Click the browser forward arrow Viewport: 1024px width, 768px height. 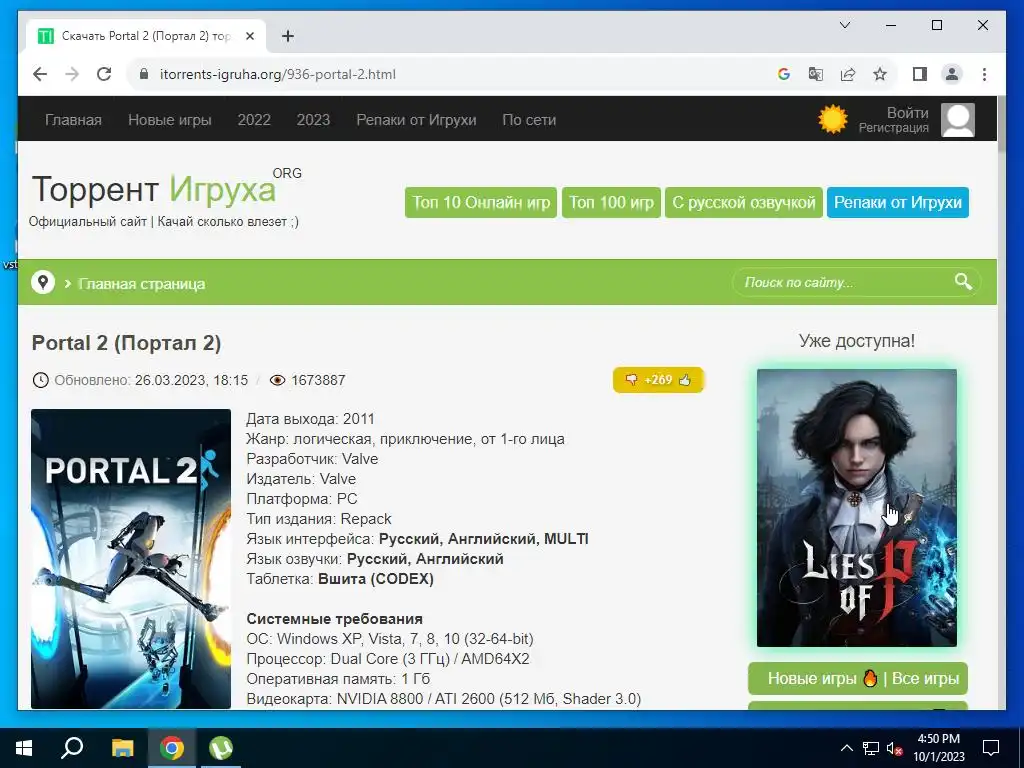72,74
